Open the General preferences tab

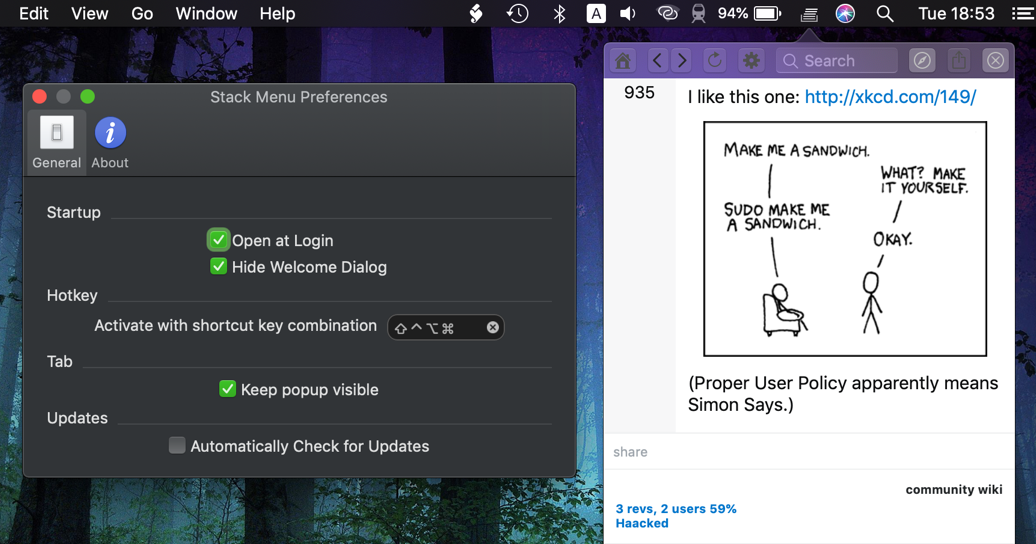[57, 143]
